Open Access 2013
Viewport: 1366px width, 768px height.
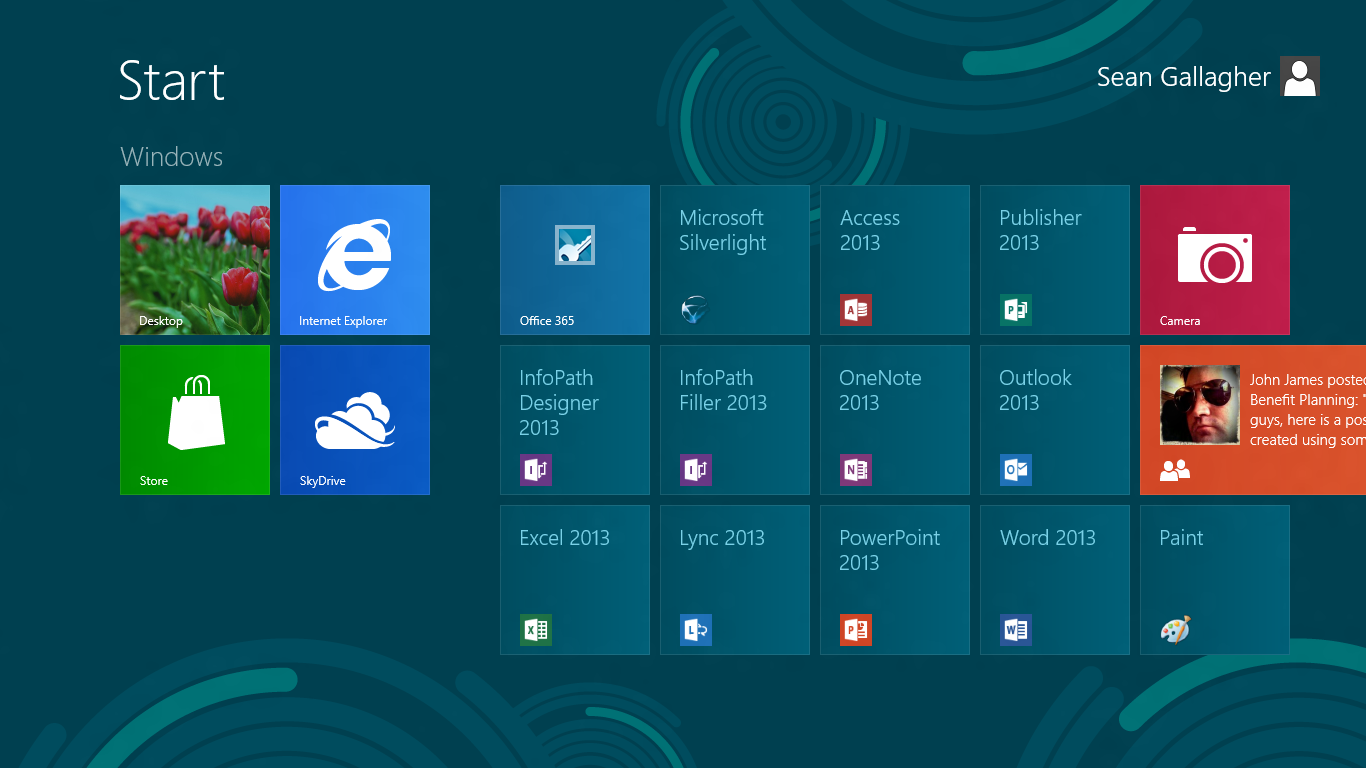[x=894, y=260]
